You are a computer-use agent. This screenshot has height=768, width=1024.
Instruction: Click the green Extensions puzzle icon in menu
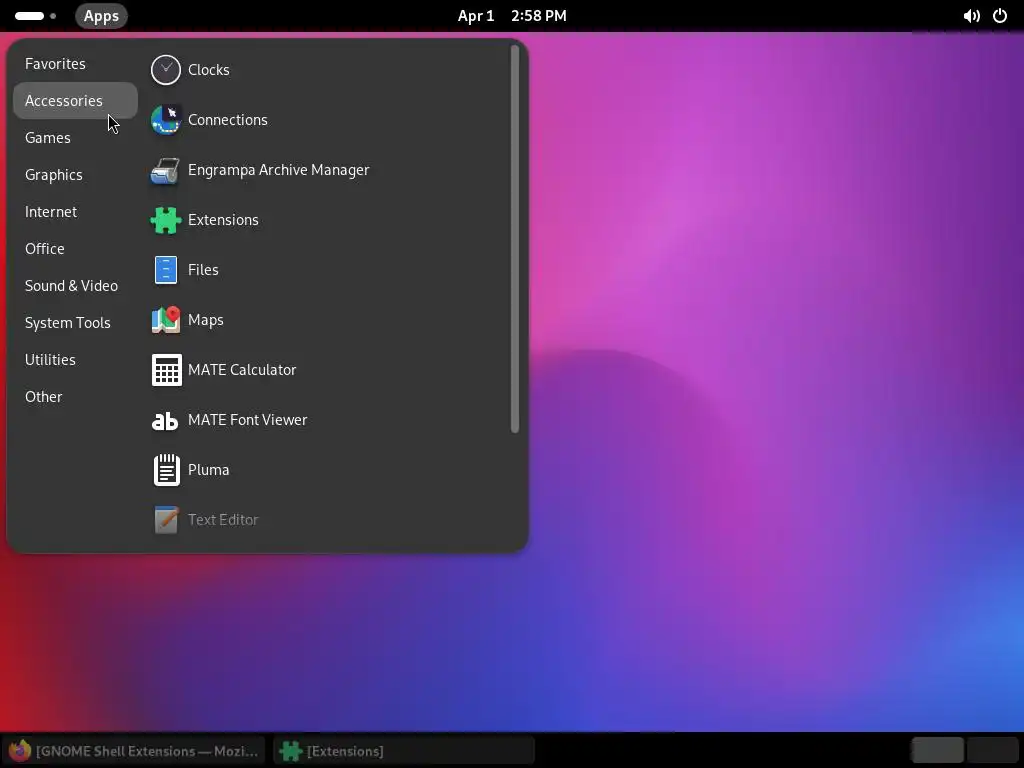coord(166,220)
